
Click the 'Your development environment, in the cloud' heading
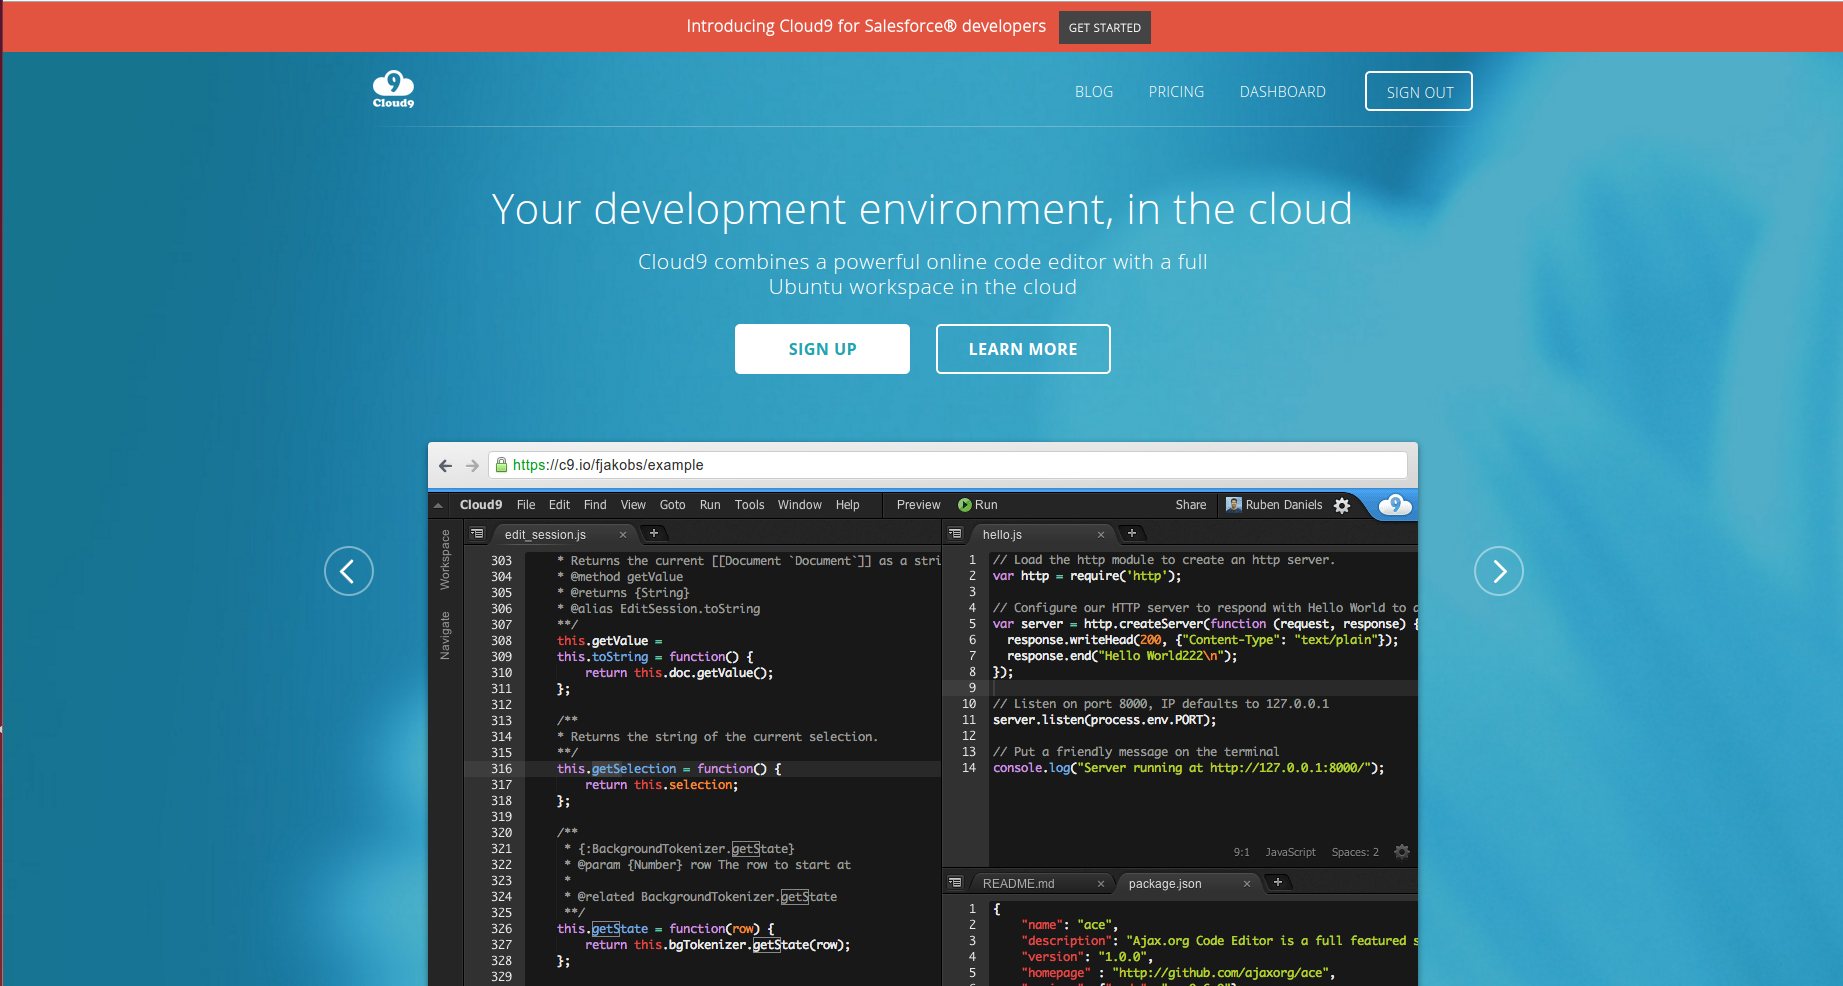coord(922,209)
